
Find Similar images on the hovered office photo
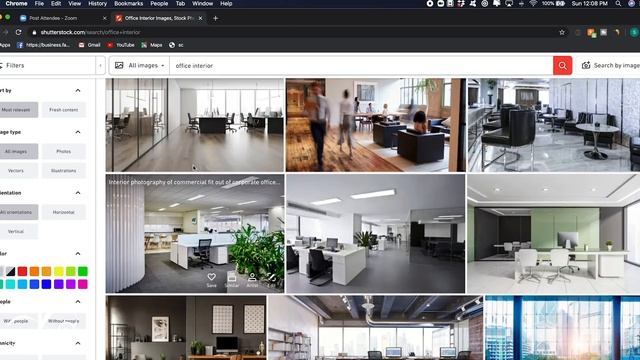click(x=232, y=280)
